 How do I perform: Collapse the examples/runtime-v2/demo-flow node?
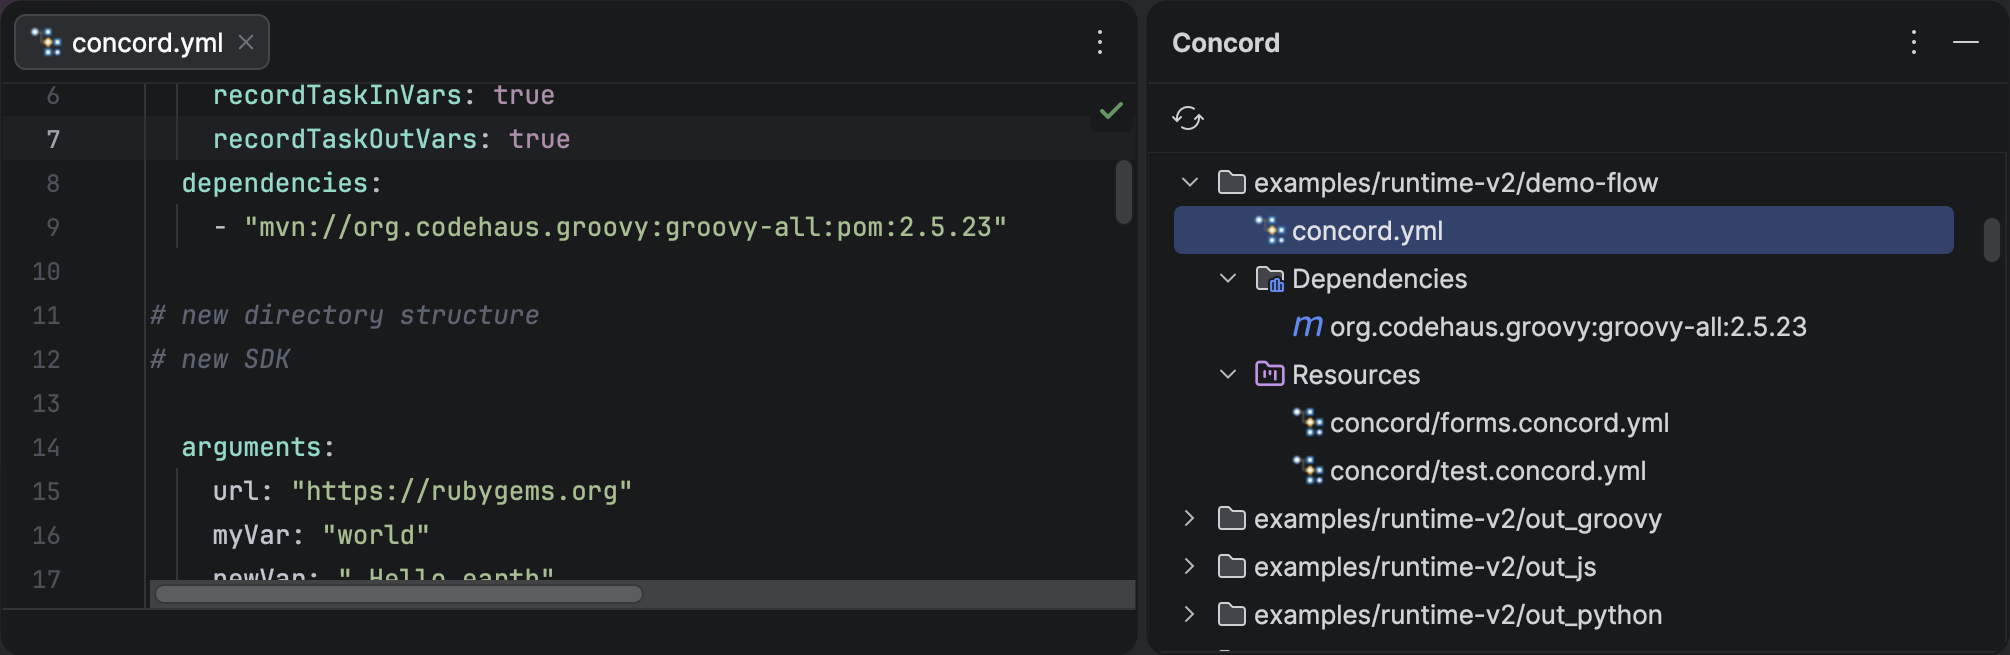point(1190,183)
